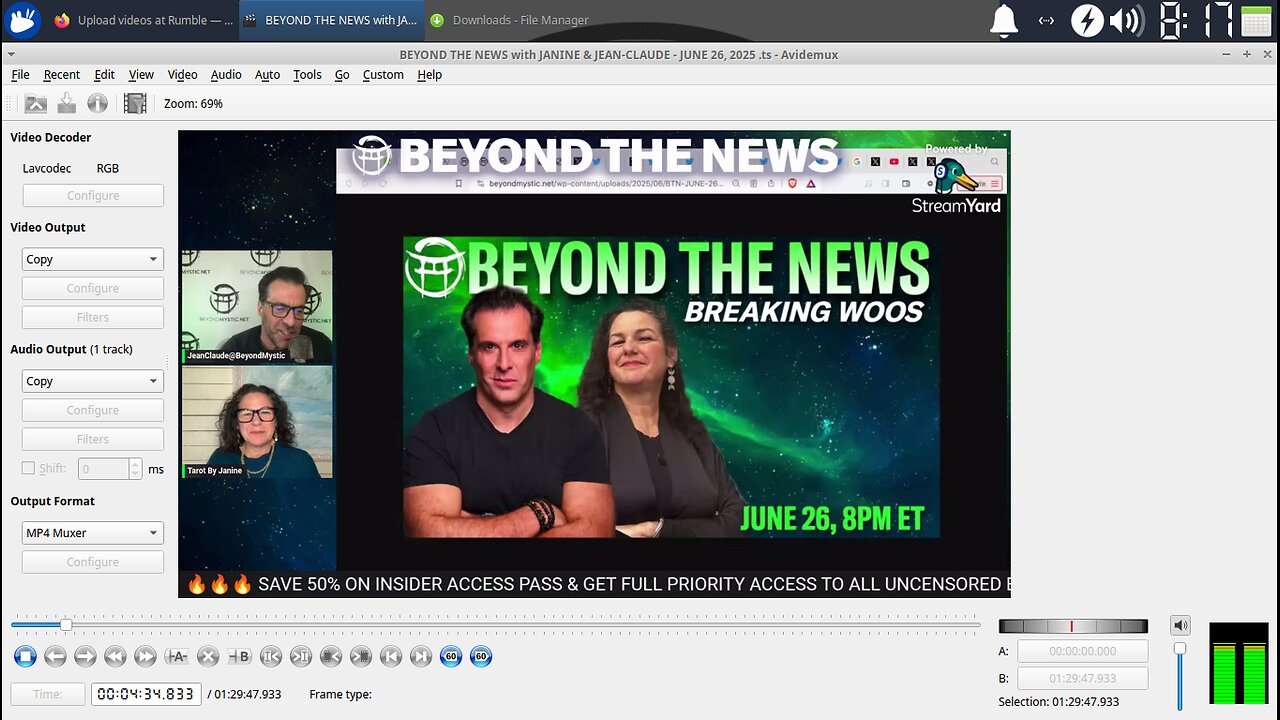
Task: Open the notifications bell in the panel
Action: click(1003, 21)
